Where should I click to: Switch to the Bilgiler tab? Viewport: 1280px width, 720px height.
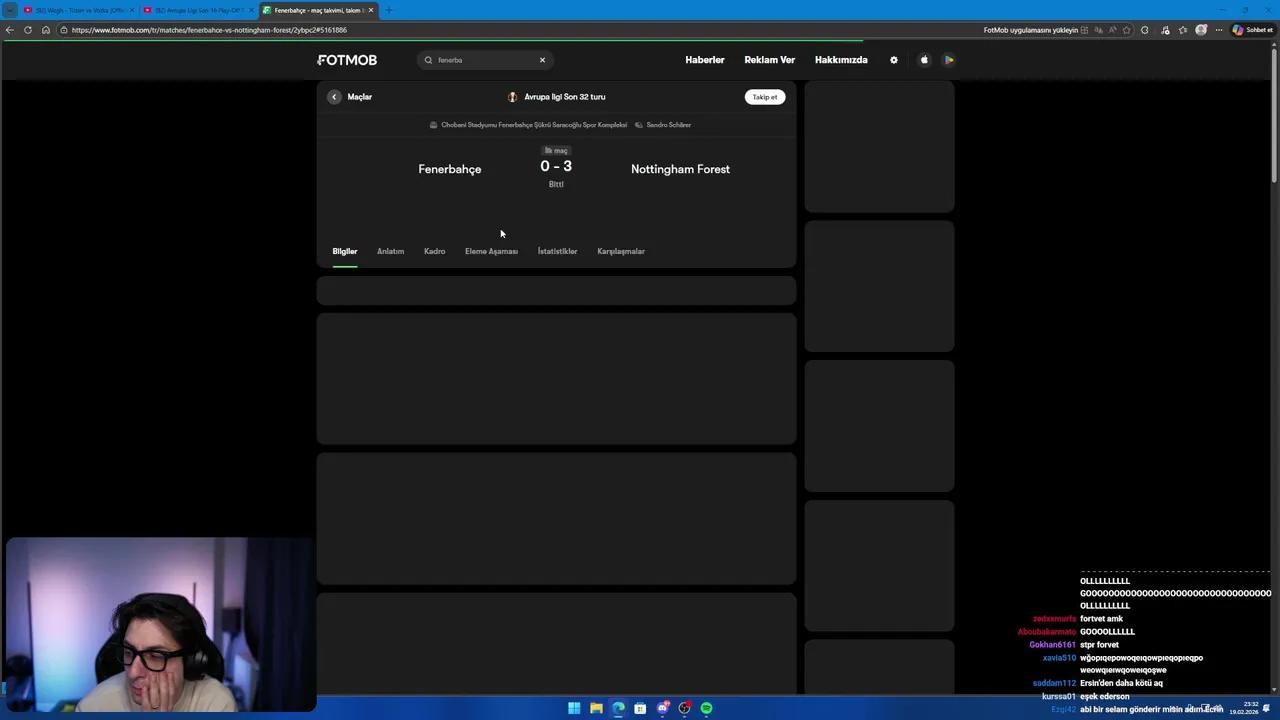[x=345, y=251]
